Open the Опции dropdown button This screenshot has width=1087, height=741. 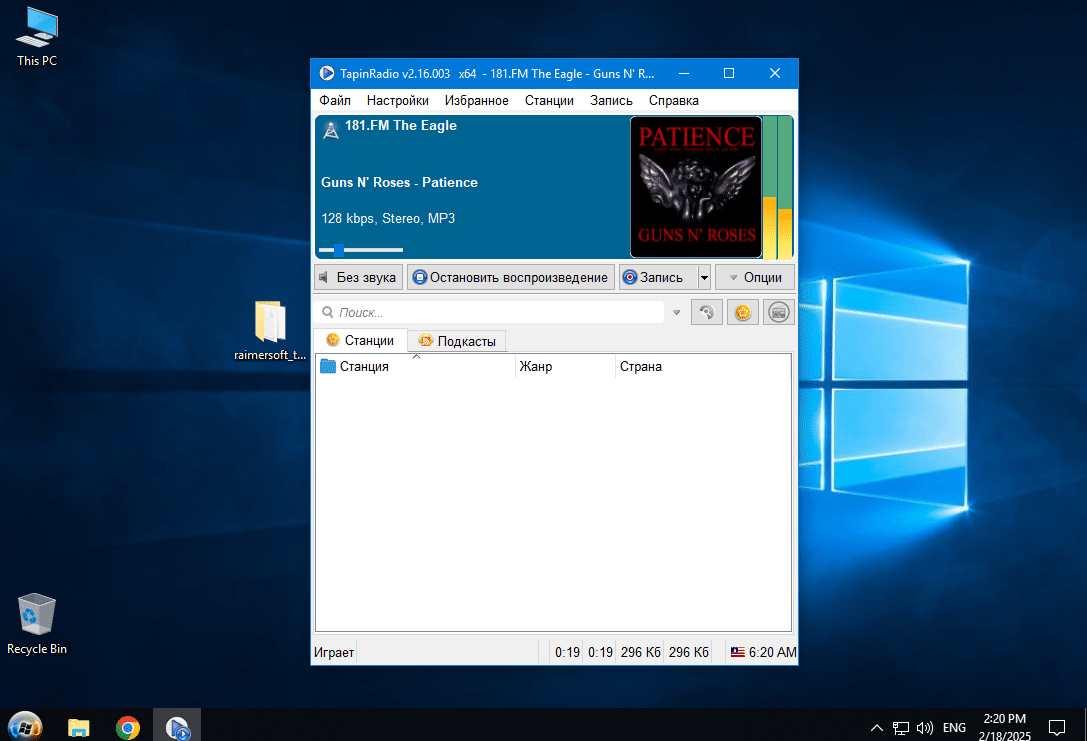click(x=755, y=277)
